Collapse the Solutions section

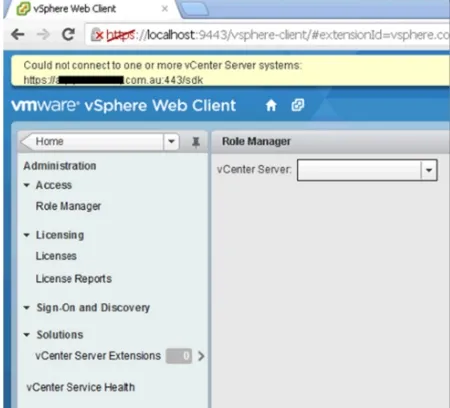pos(27,335)
